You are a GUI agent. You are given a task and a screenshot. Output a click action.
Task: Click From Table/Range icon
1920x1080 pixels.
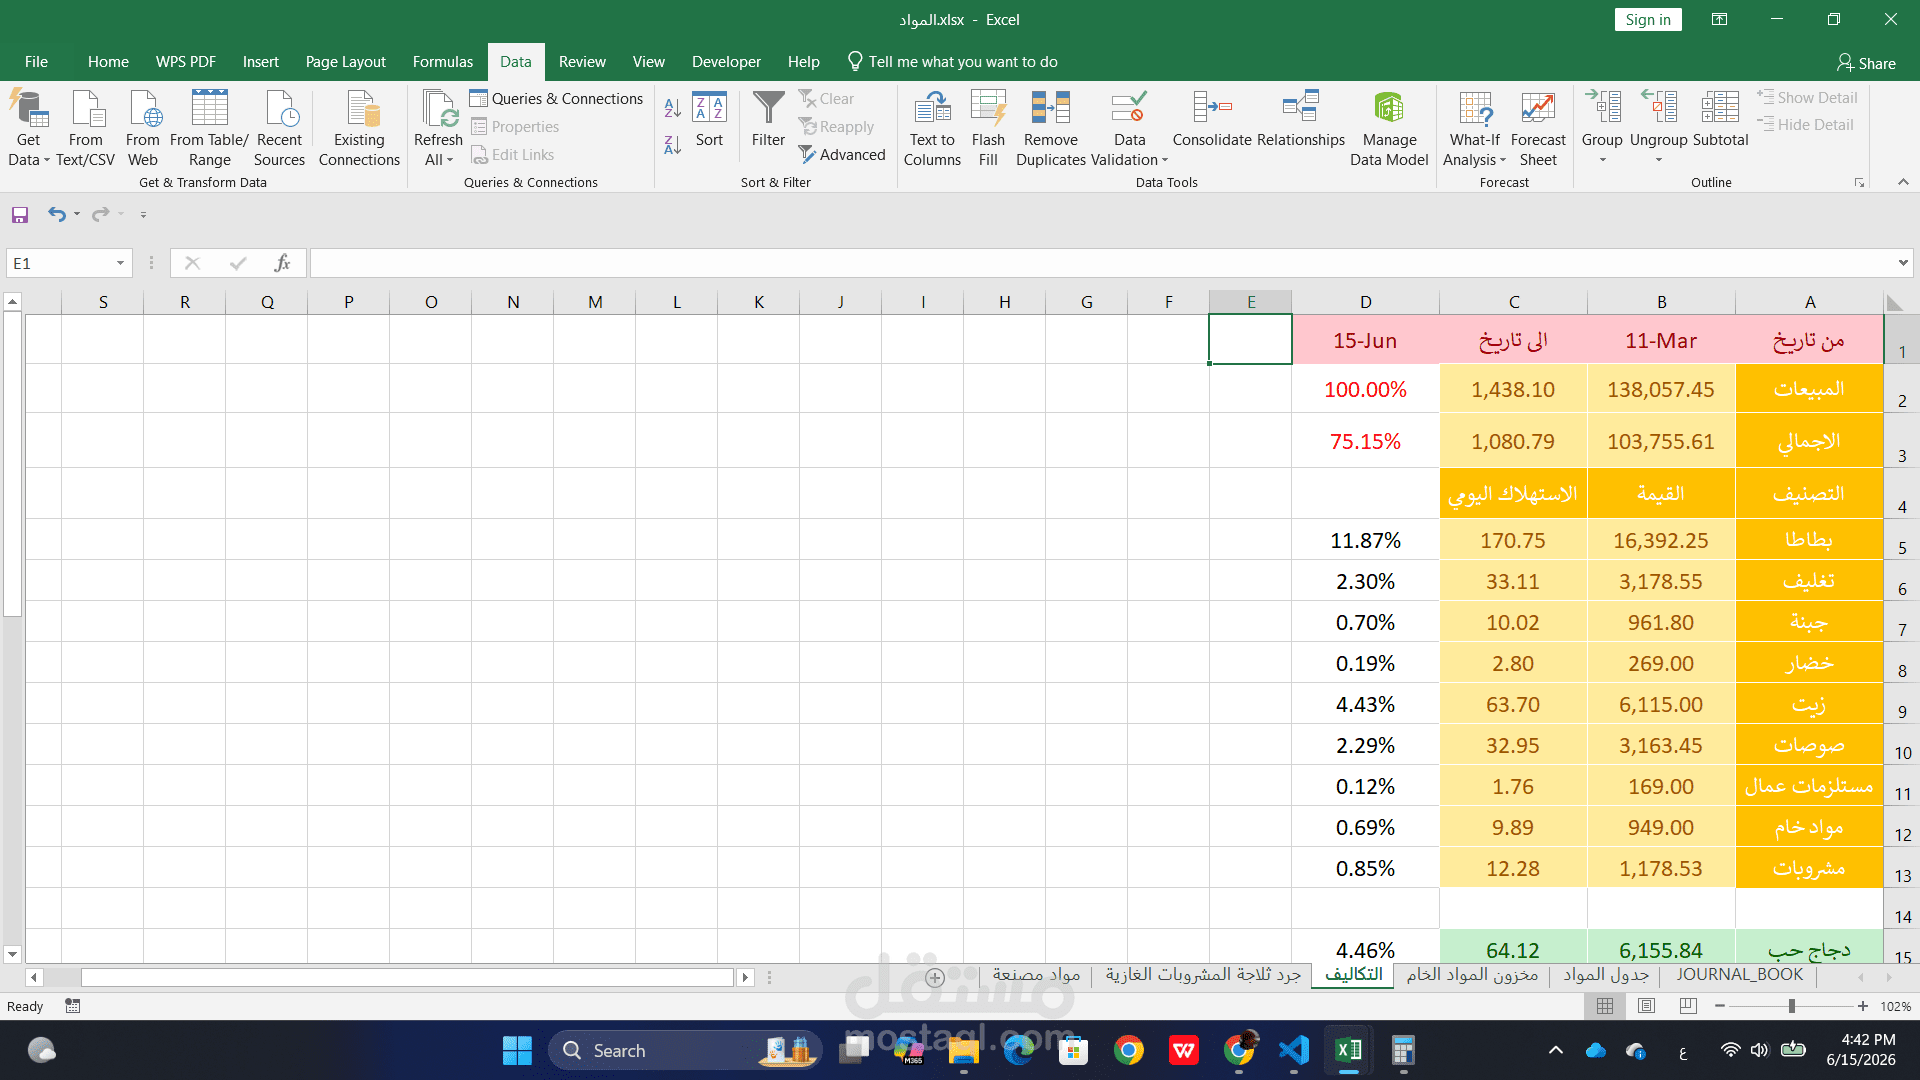209,108
